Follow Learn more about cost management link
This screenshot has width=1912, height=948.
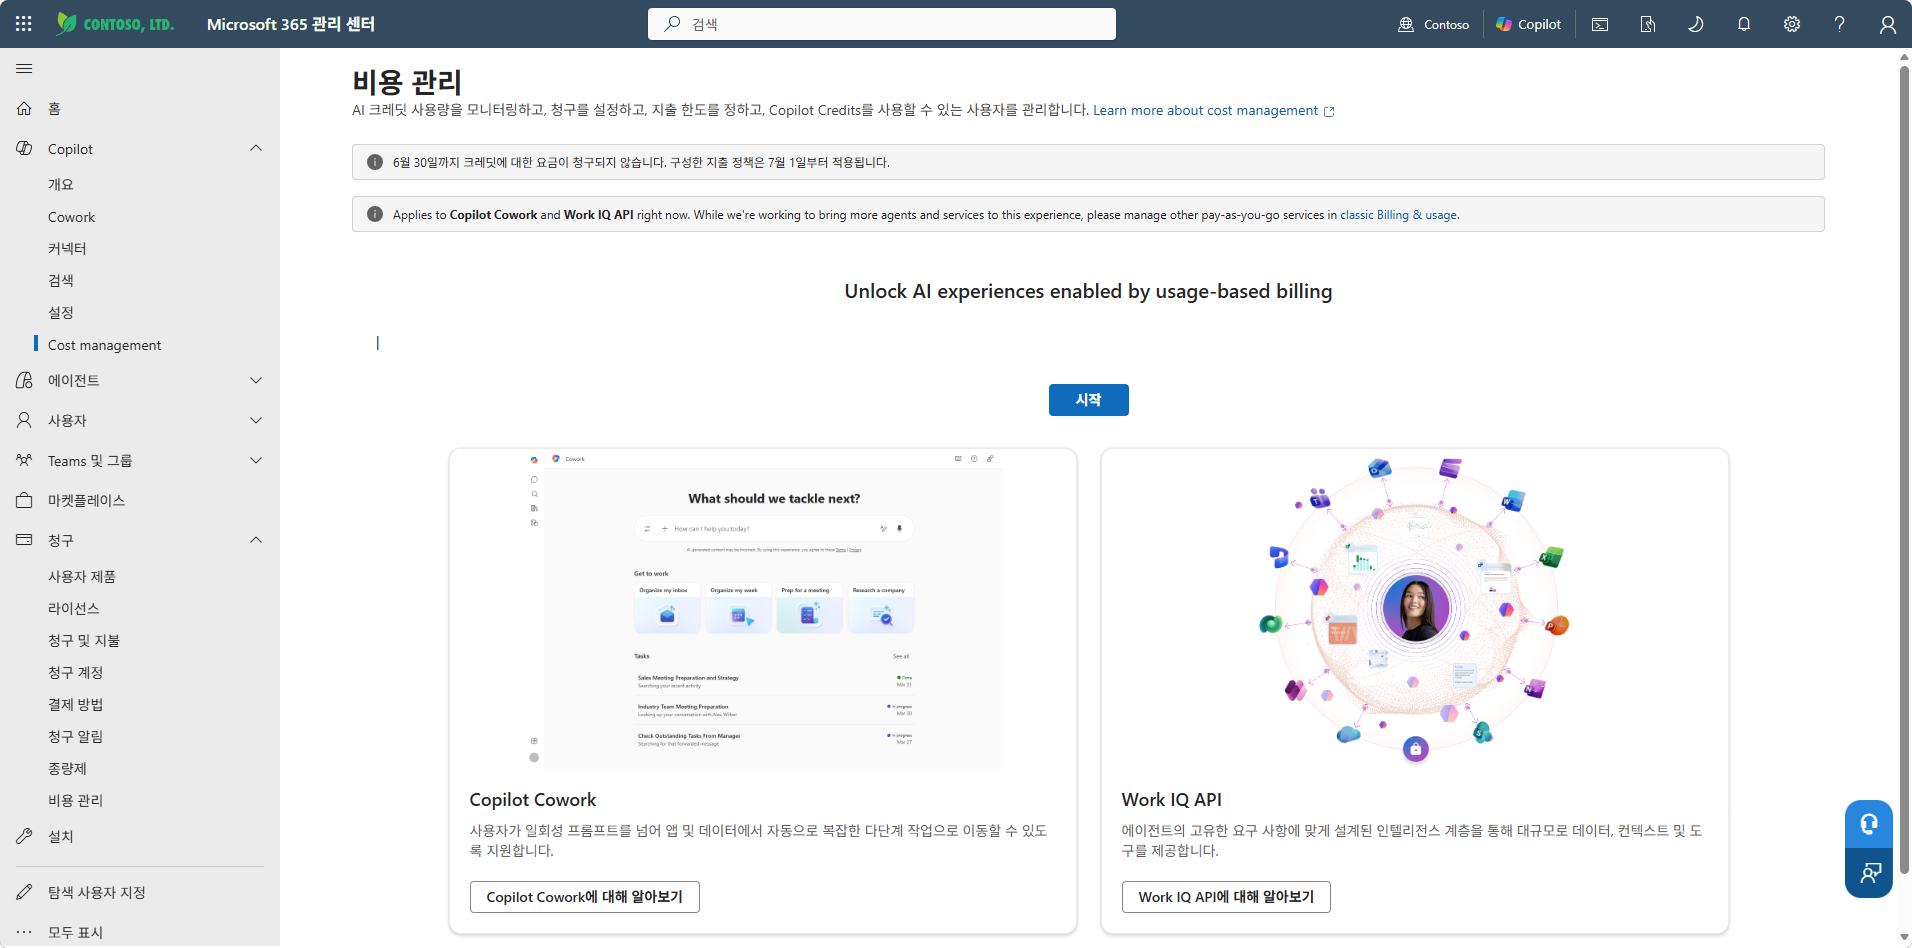1213,110
